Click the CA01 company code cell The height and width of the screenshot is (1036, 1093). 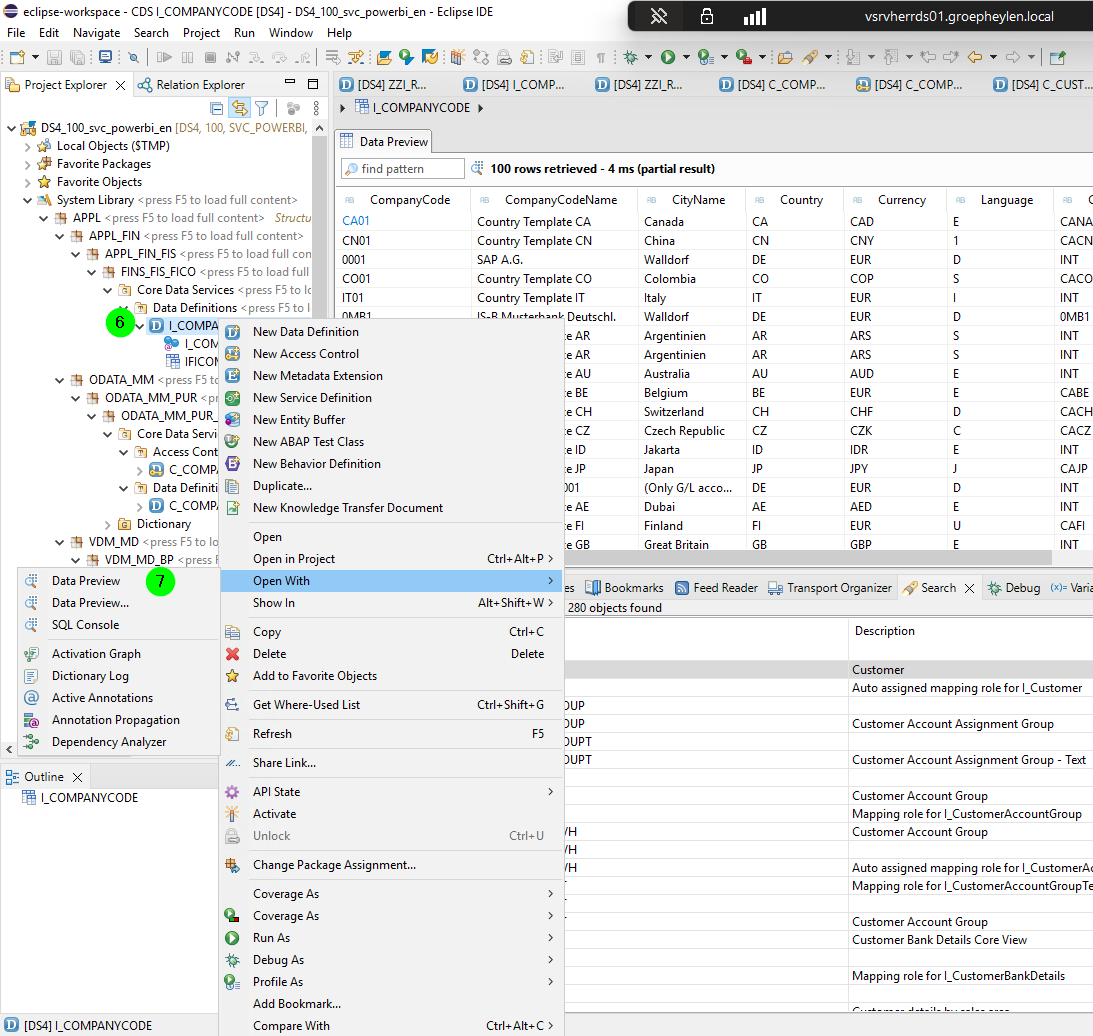click(x=356, y=221)
